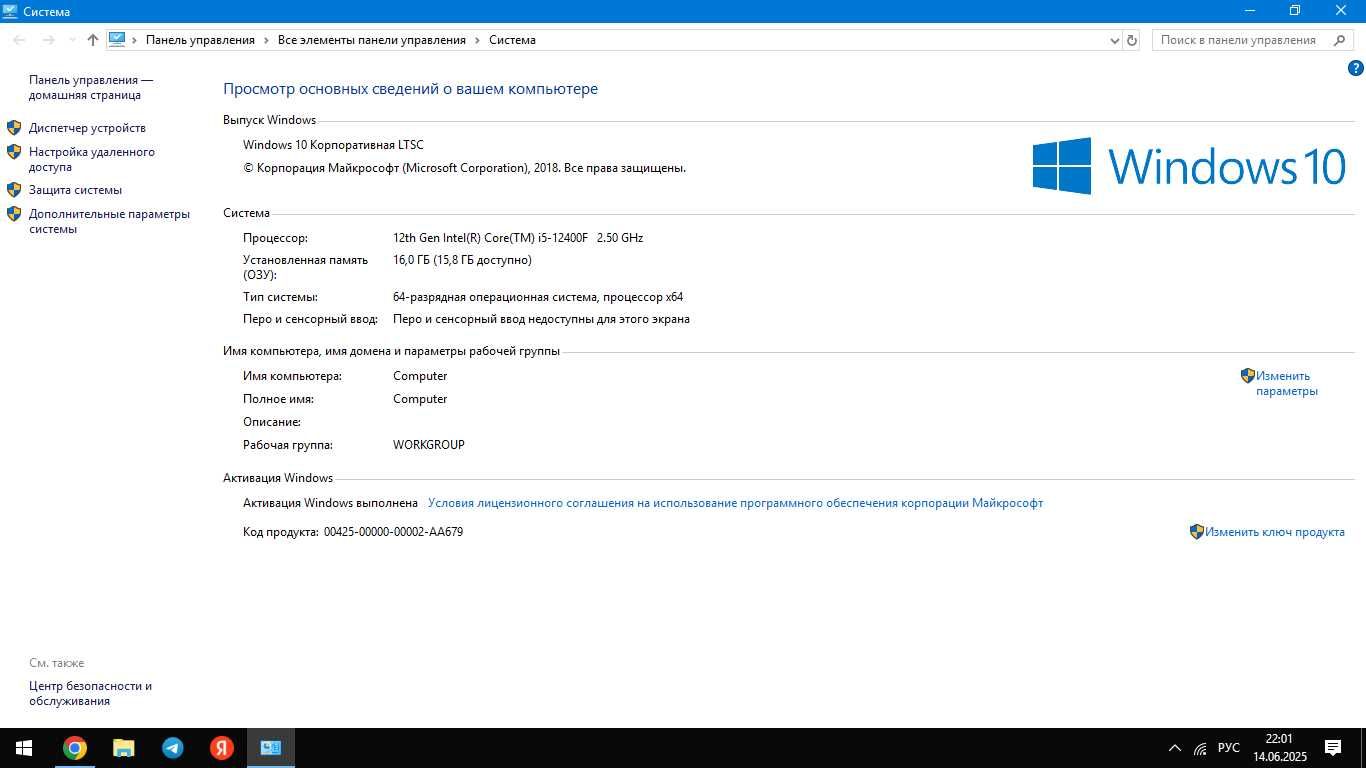Open Панель управления — домашняя страница
The height and width of the screenshot is (768, 1366).
pyautogui.click(x=91, y=88)
